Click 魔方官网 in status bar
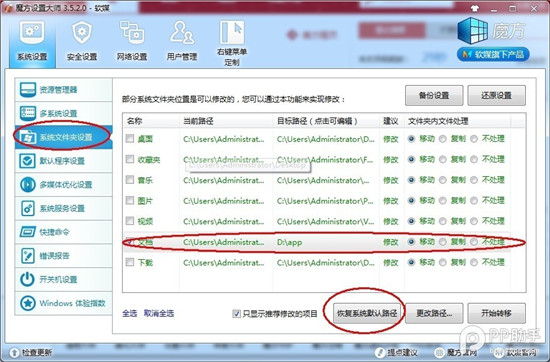550x362 pixels. 456,352
